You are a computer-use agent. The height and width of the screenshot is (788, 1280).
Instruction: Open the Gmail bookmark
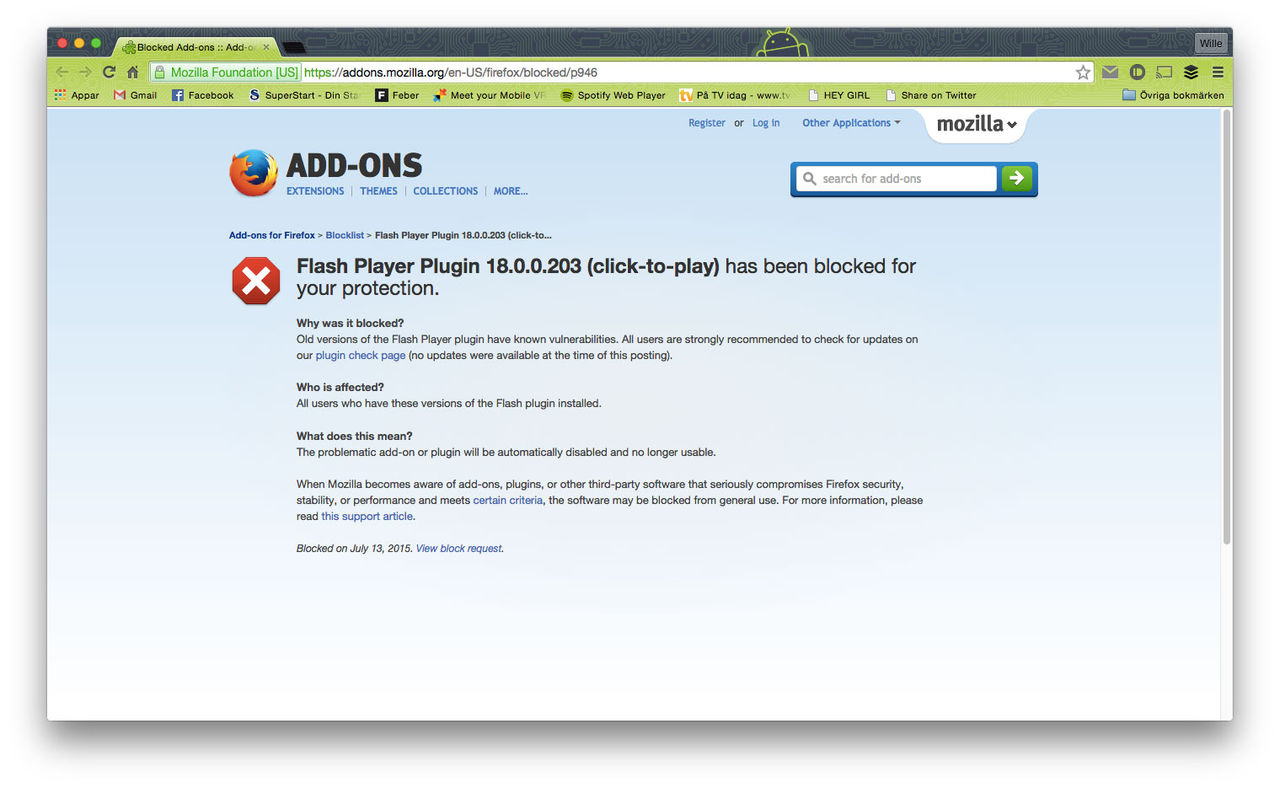135,95
